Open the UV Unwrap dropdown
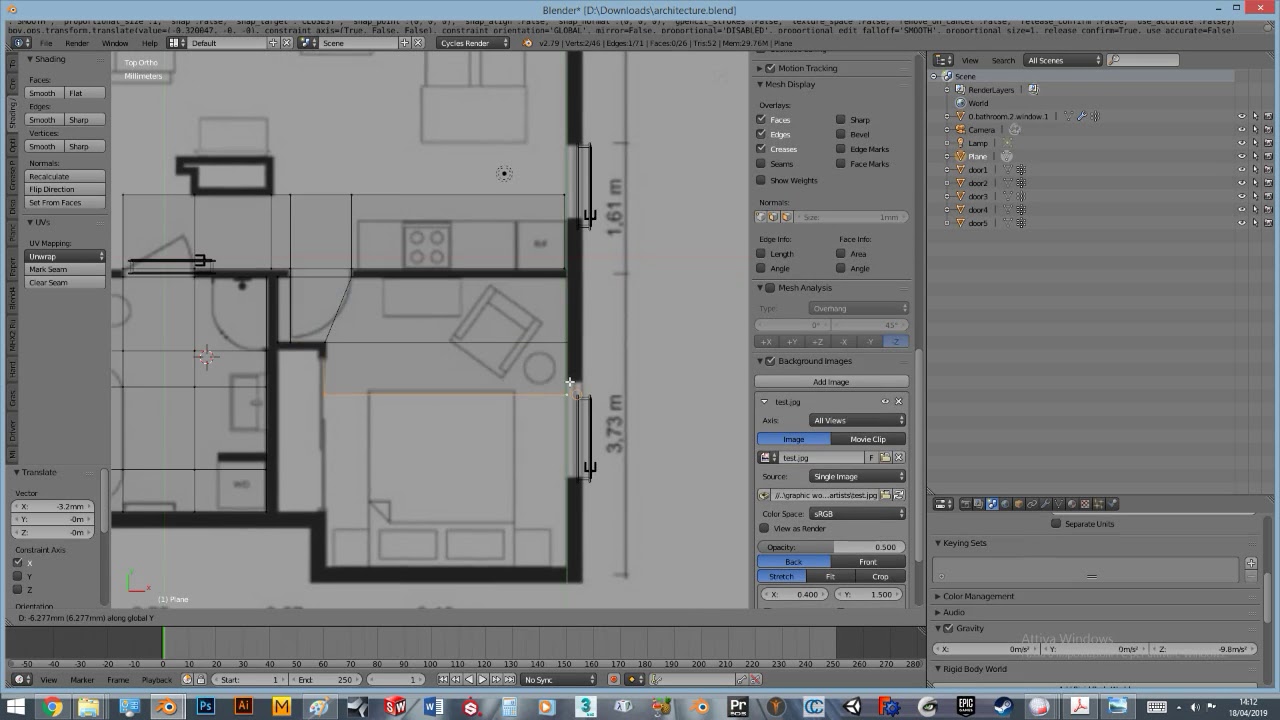Viewport: 1280px width, 720px height. pyautogui.click(x=66, y=257)
